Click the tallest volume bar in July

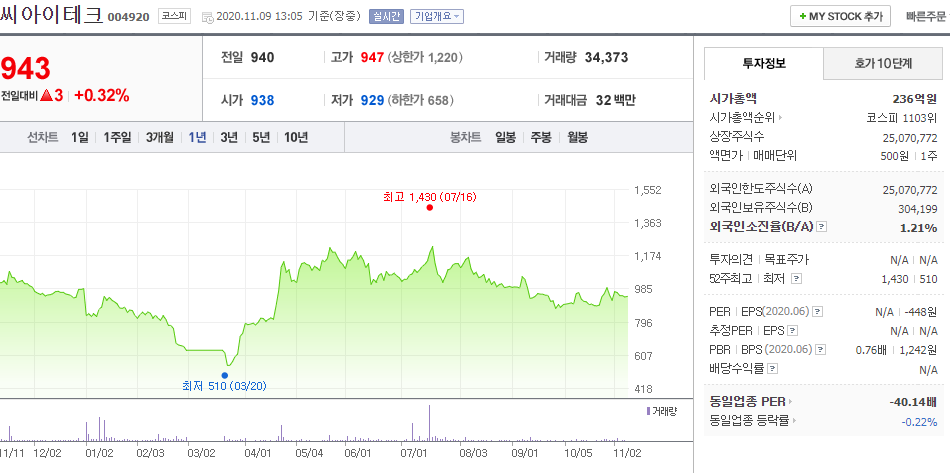430,422
